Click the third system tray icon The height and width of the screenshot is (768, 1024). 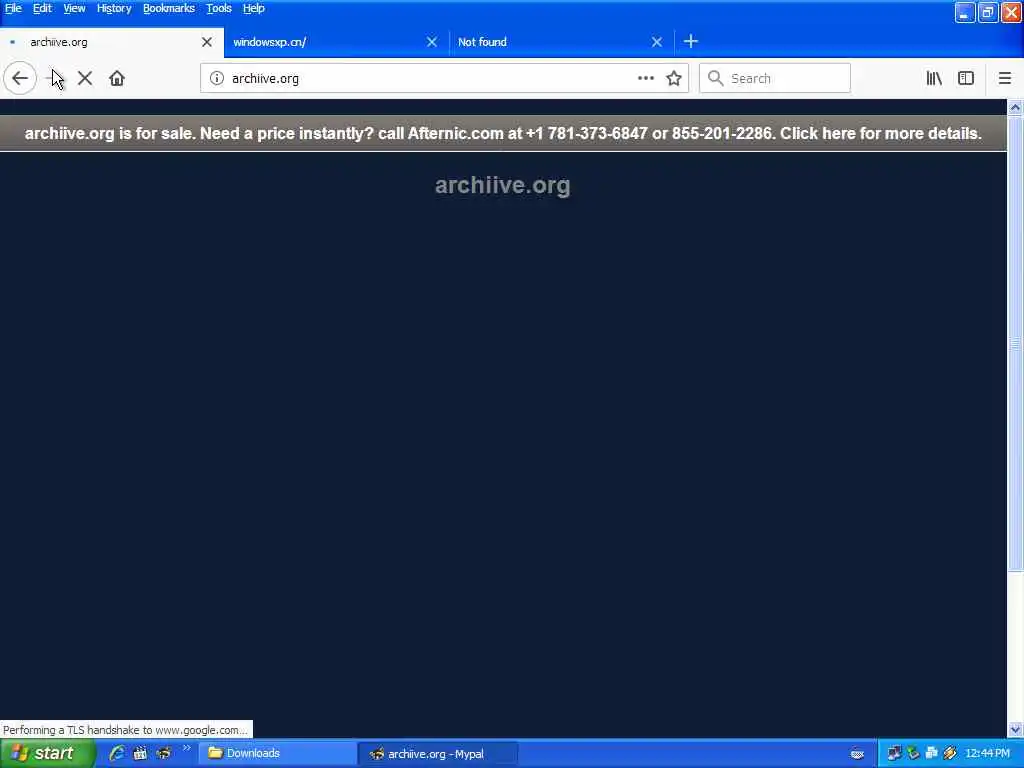[x=931, y=754]
